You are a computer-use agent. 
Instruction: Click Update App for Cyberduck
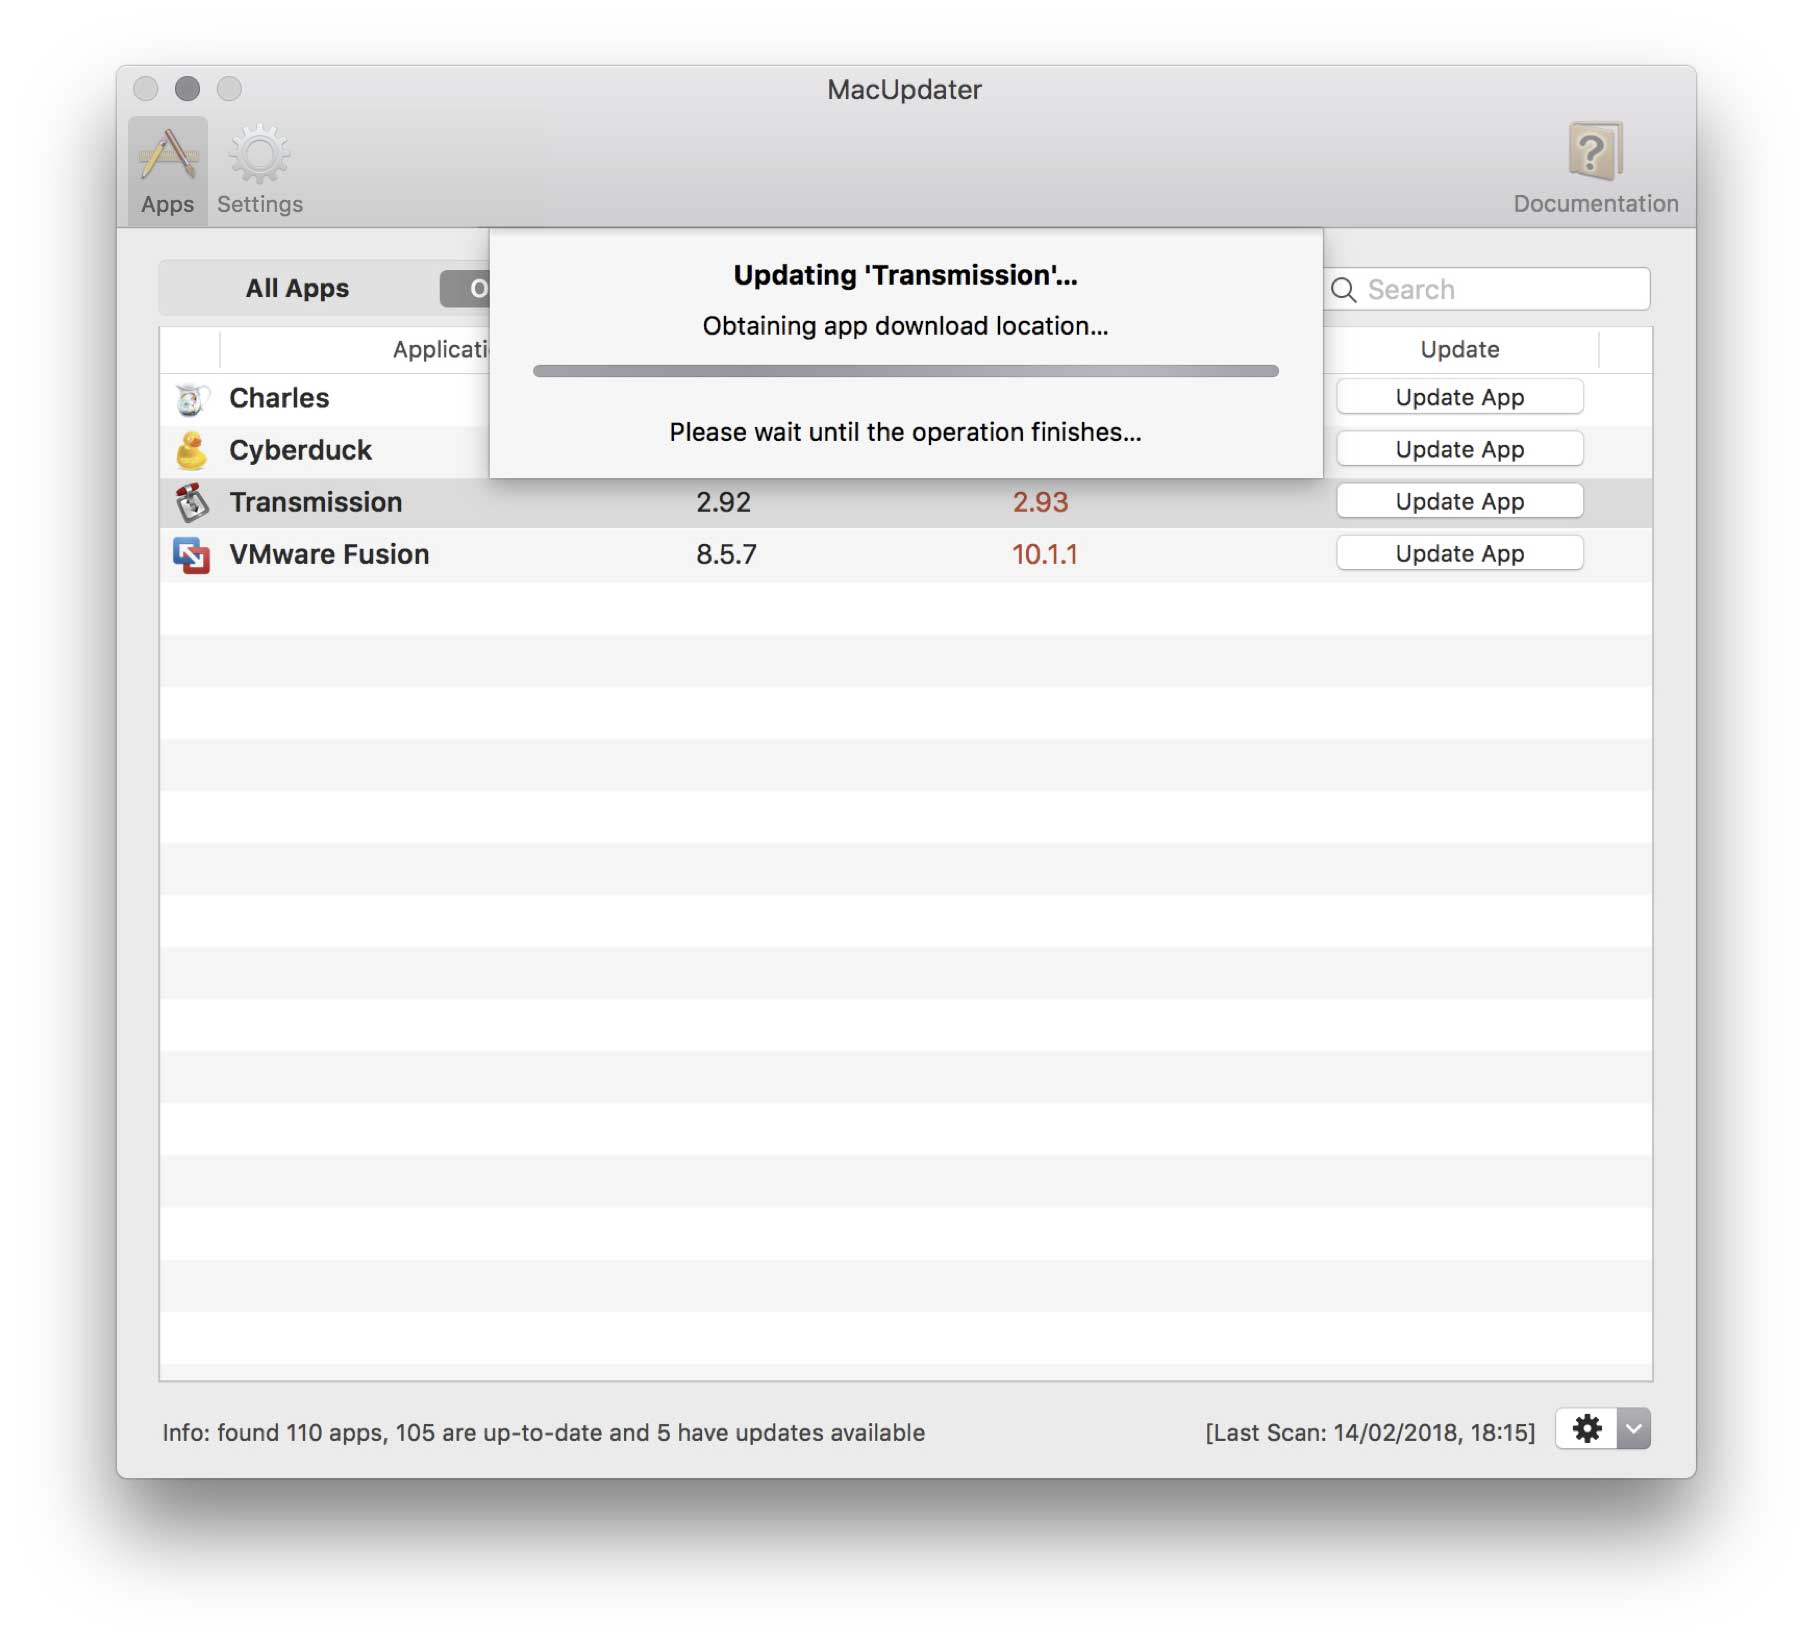[x=1459, y=449]
